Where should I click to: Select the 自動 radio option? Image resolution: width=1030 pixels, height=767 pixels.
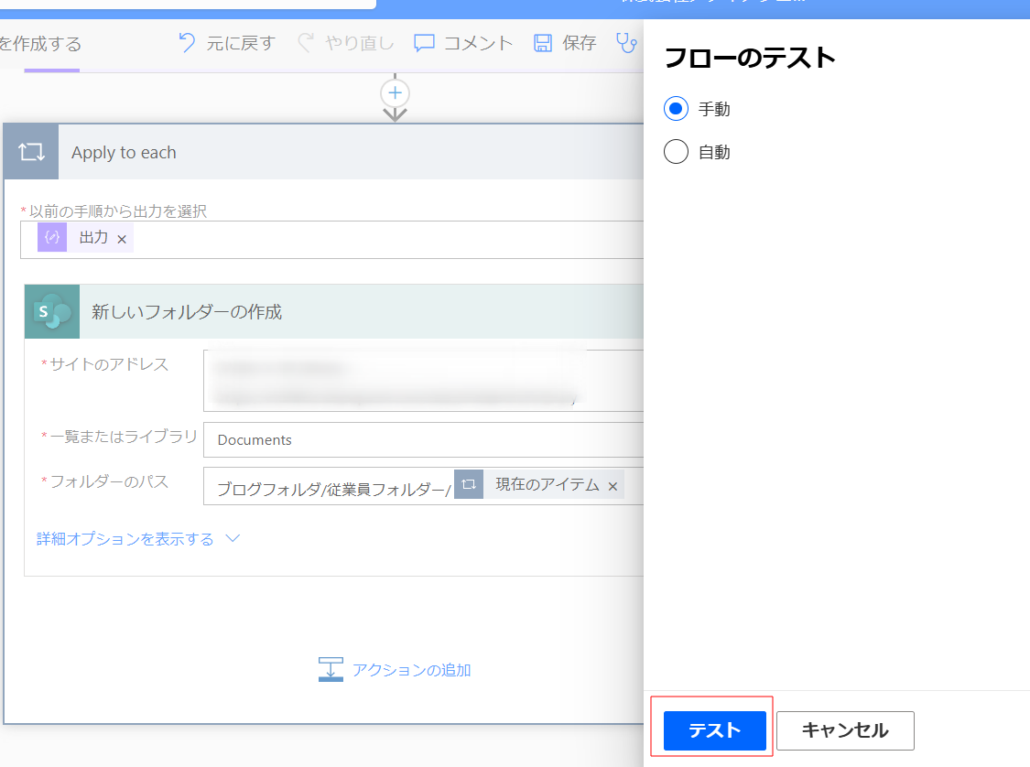[x=676, y=152]
